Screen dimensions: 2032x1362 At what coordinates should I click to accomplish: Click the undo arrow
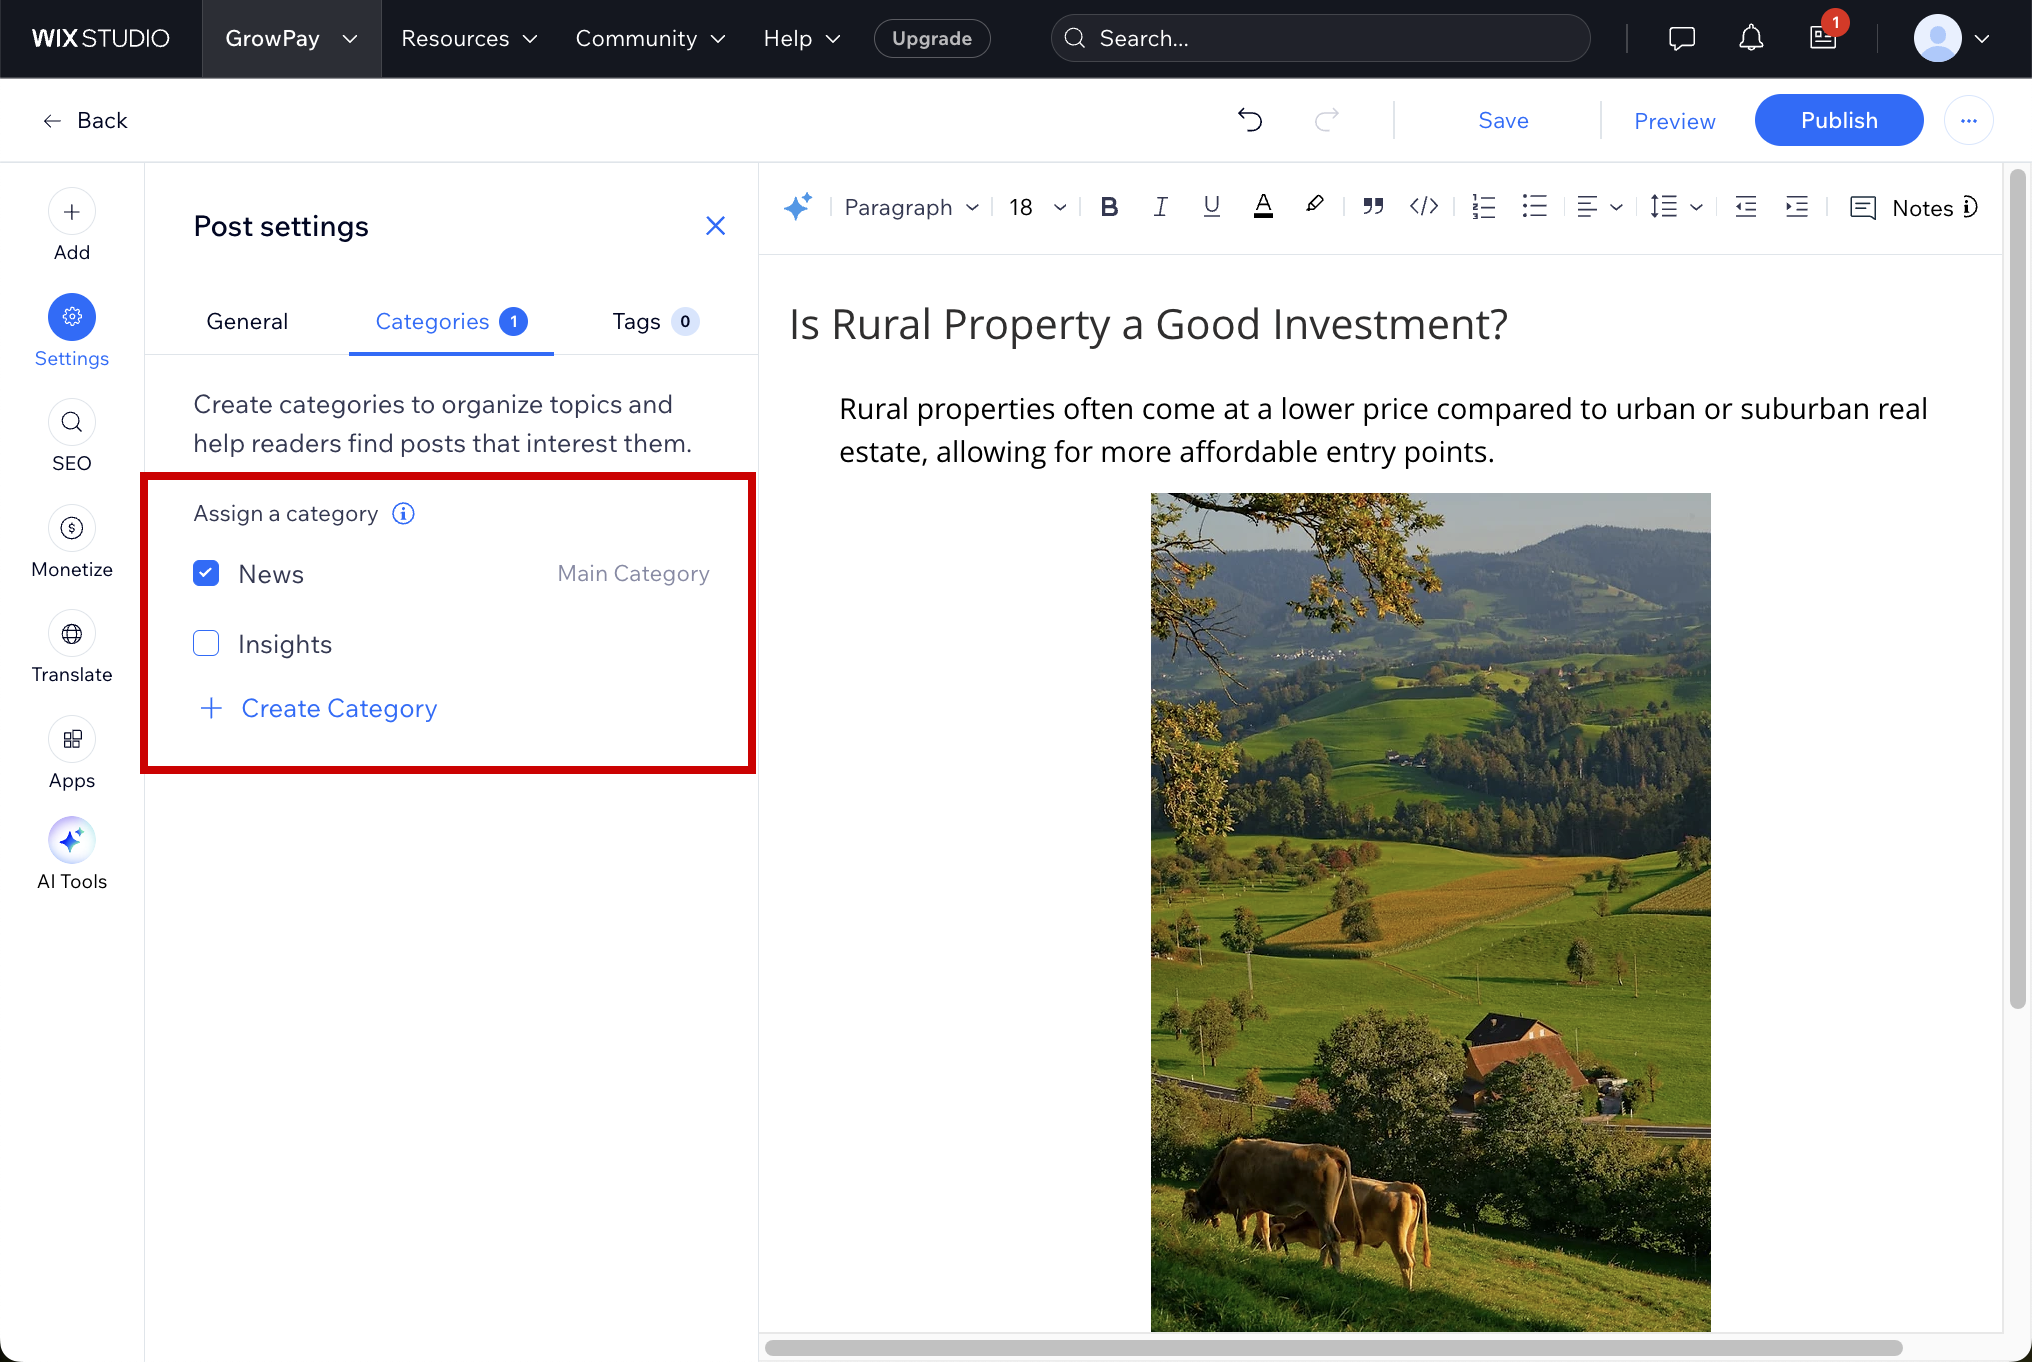click(1250, 120)
